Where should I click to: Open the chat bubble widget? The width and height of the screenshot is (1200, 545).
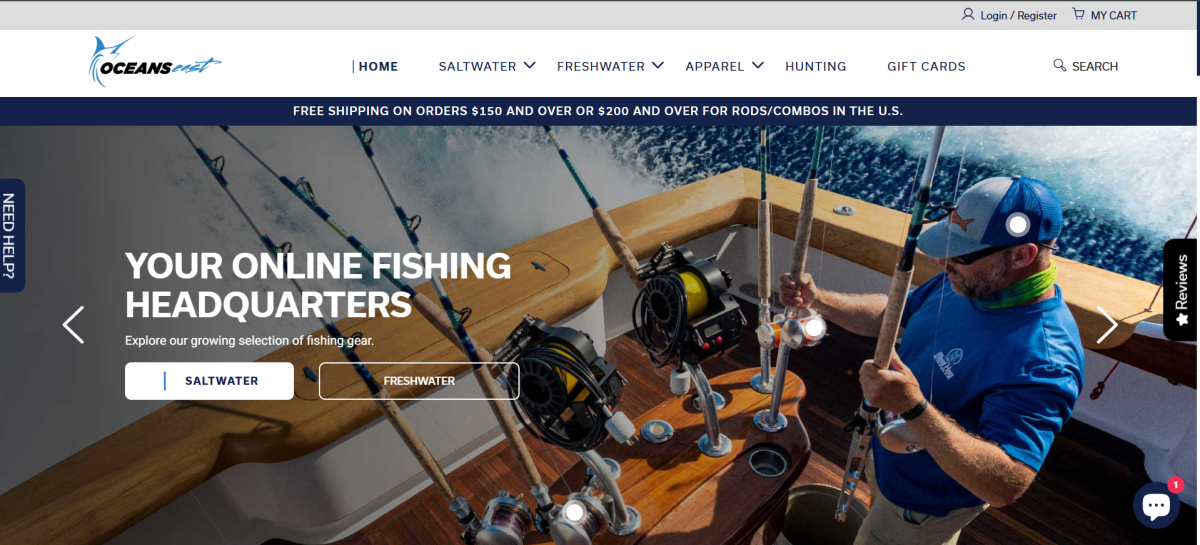(x=1157, y=505)
